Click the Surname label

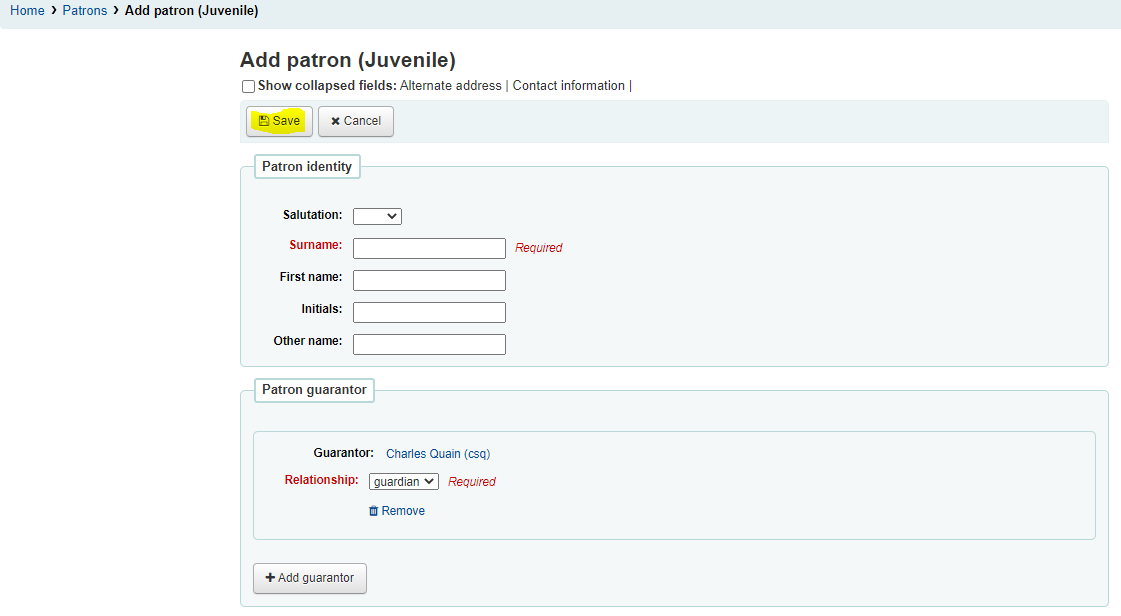(x=316, y=245)
